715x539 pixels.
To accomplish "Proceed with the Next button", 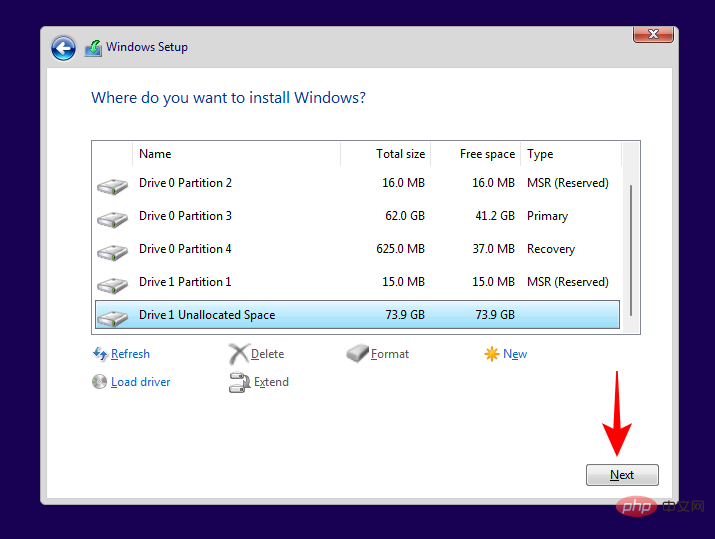I will point(622,475).
